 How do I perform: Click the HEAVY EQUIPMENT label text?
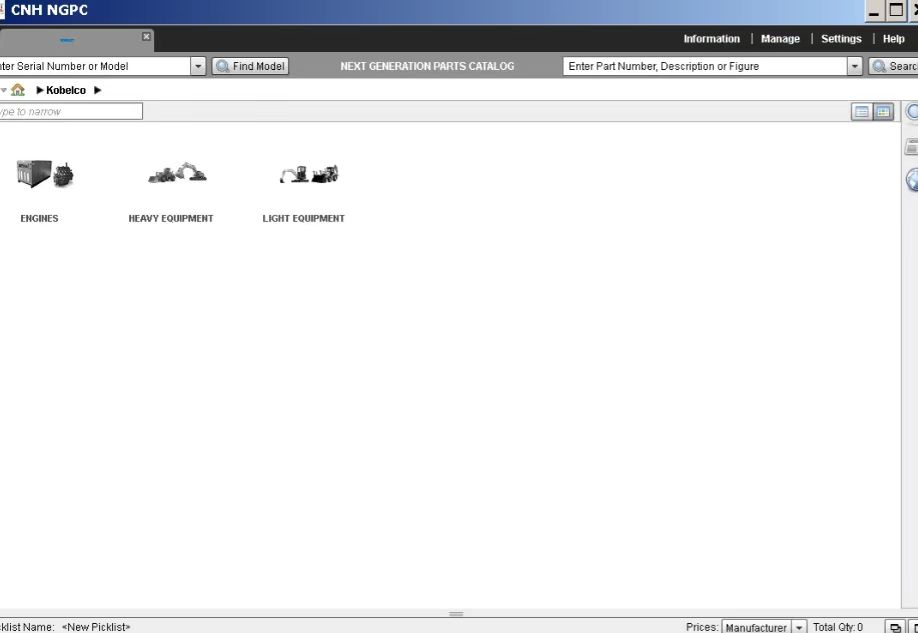(x=171, y=218)
